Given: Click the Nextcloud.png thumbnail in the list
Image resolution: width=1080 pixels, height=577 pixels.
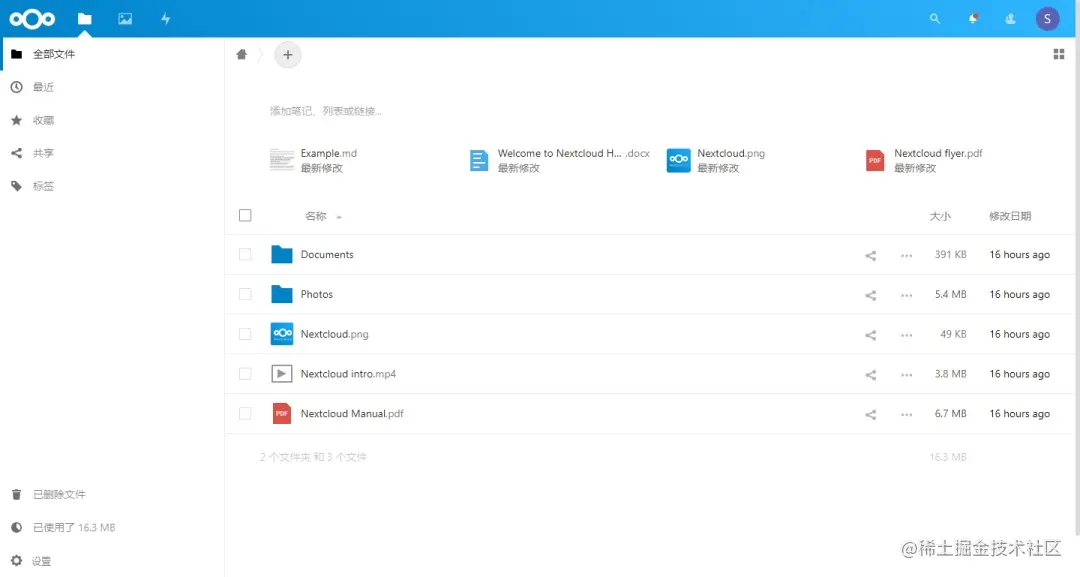Looking at the screenshot, I should (x=282, y=334).
